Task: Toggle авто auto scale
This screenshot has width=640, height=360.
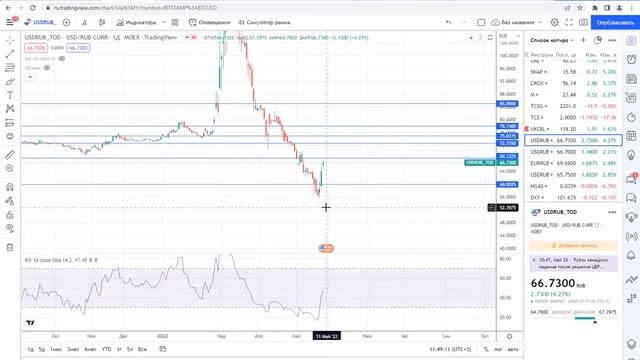Action: pos(513,349)
